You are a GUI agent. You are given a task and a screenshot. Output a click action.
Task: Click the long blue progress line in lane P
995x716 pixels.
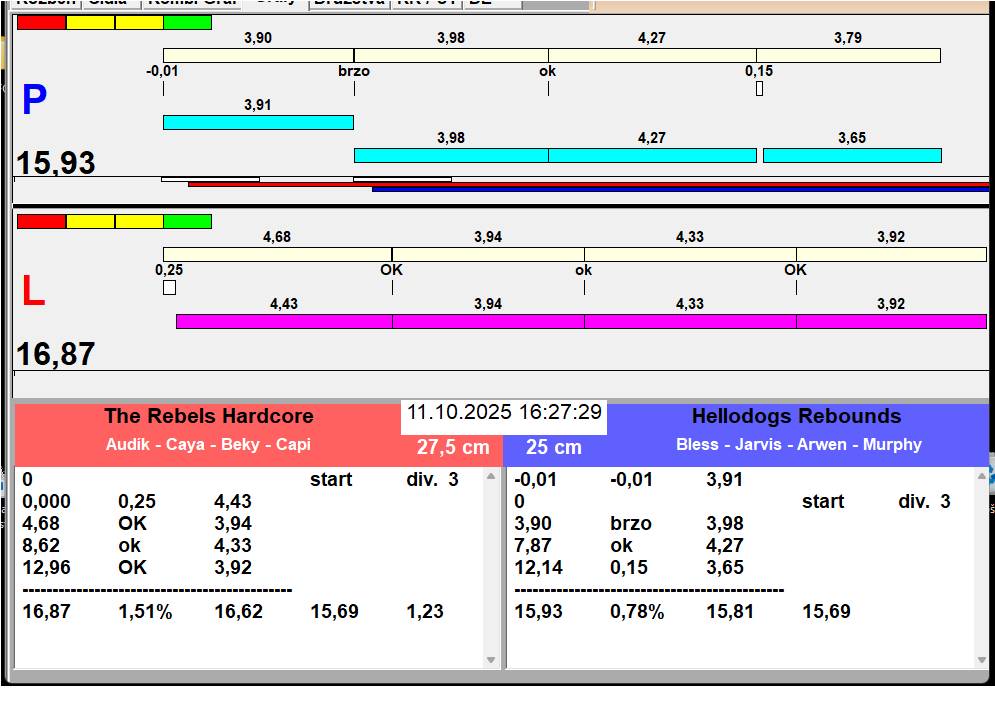680,189
